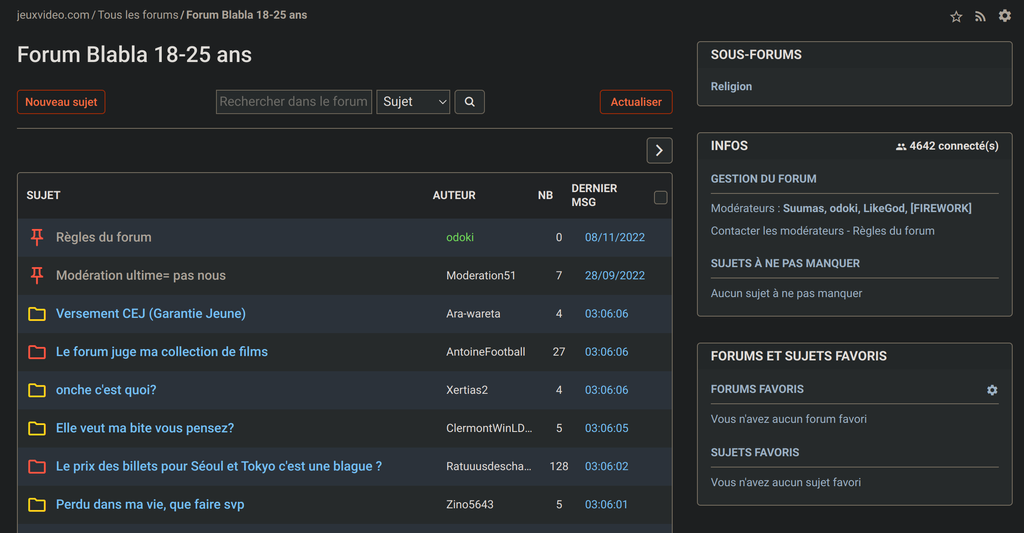Open the RSS feed icon

pyautogui.click(x=980, y=16)
